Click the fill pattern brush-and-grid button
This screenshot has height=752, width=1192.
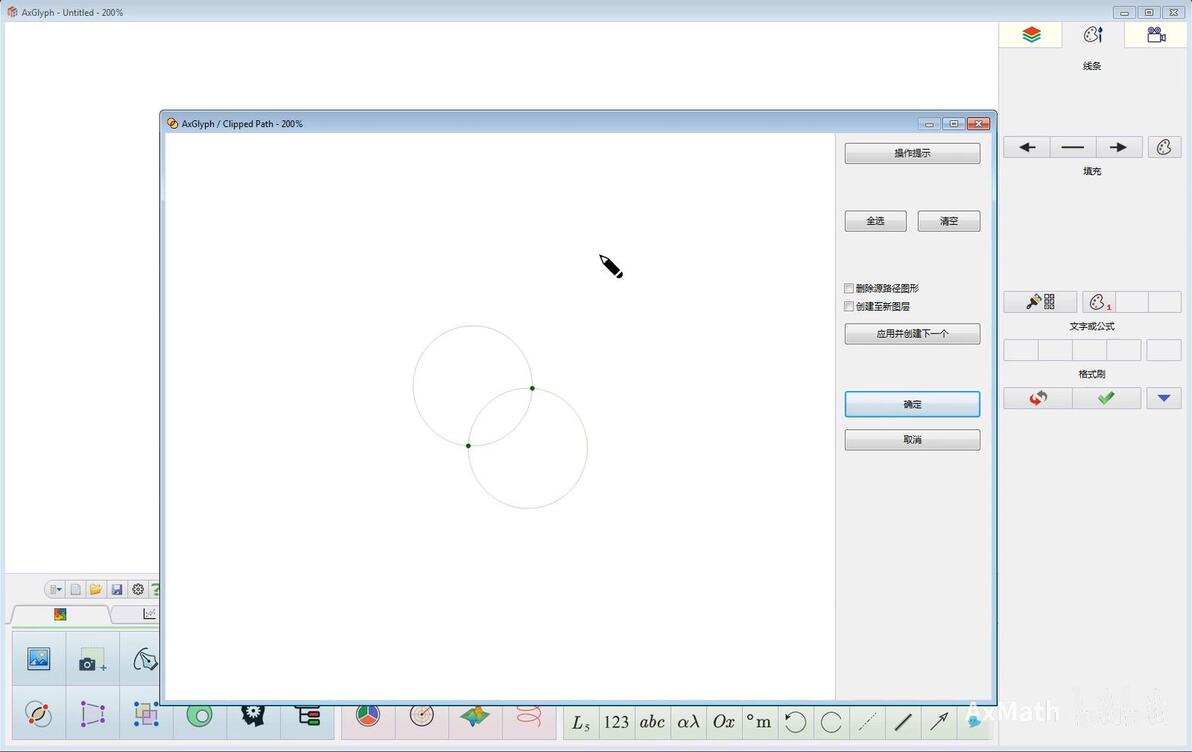coord(1040,302)
